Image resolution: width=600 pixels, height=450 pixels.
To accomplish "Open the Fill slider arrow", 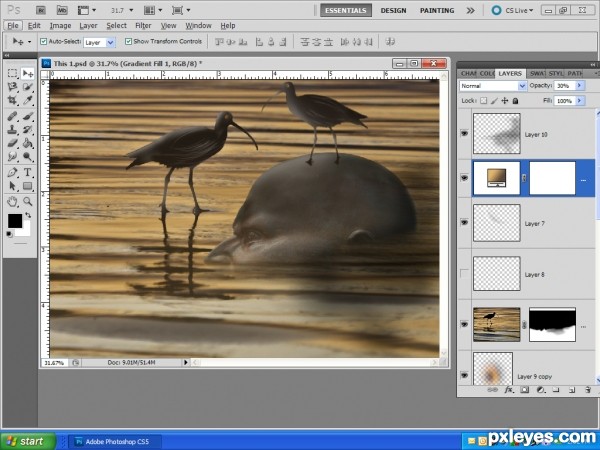I will 579,101.
